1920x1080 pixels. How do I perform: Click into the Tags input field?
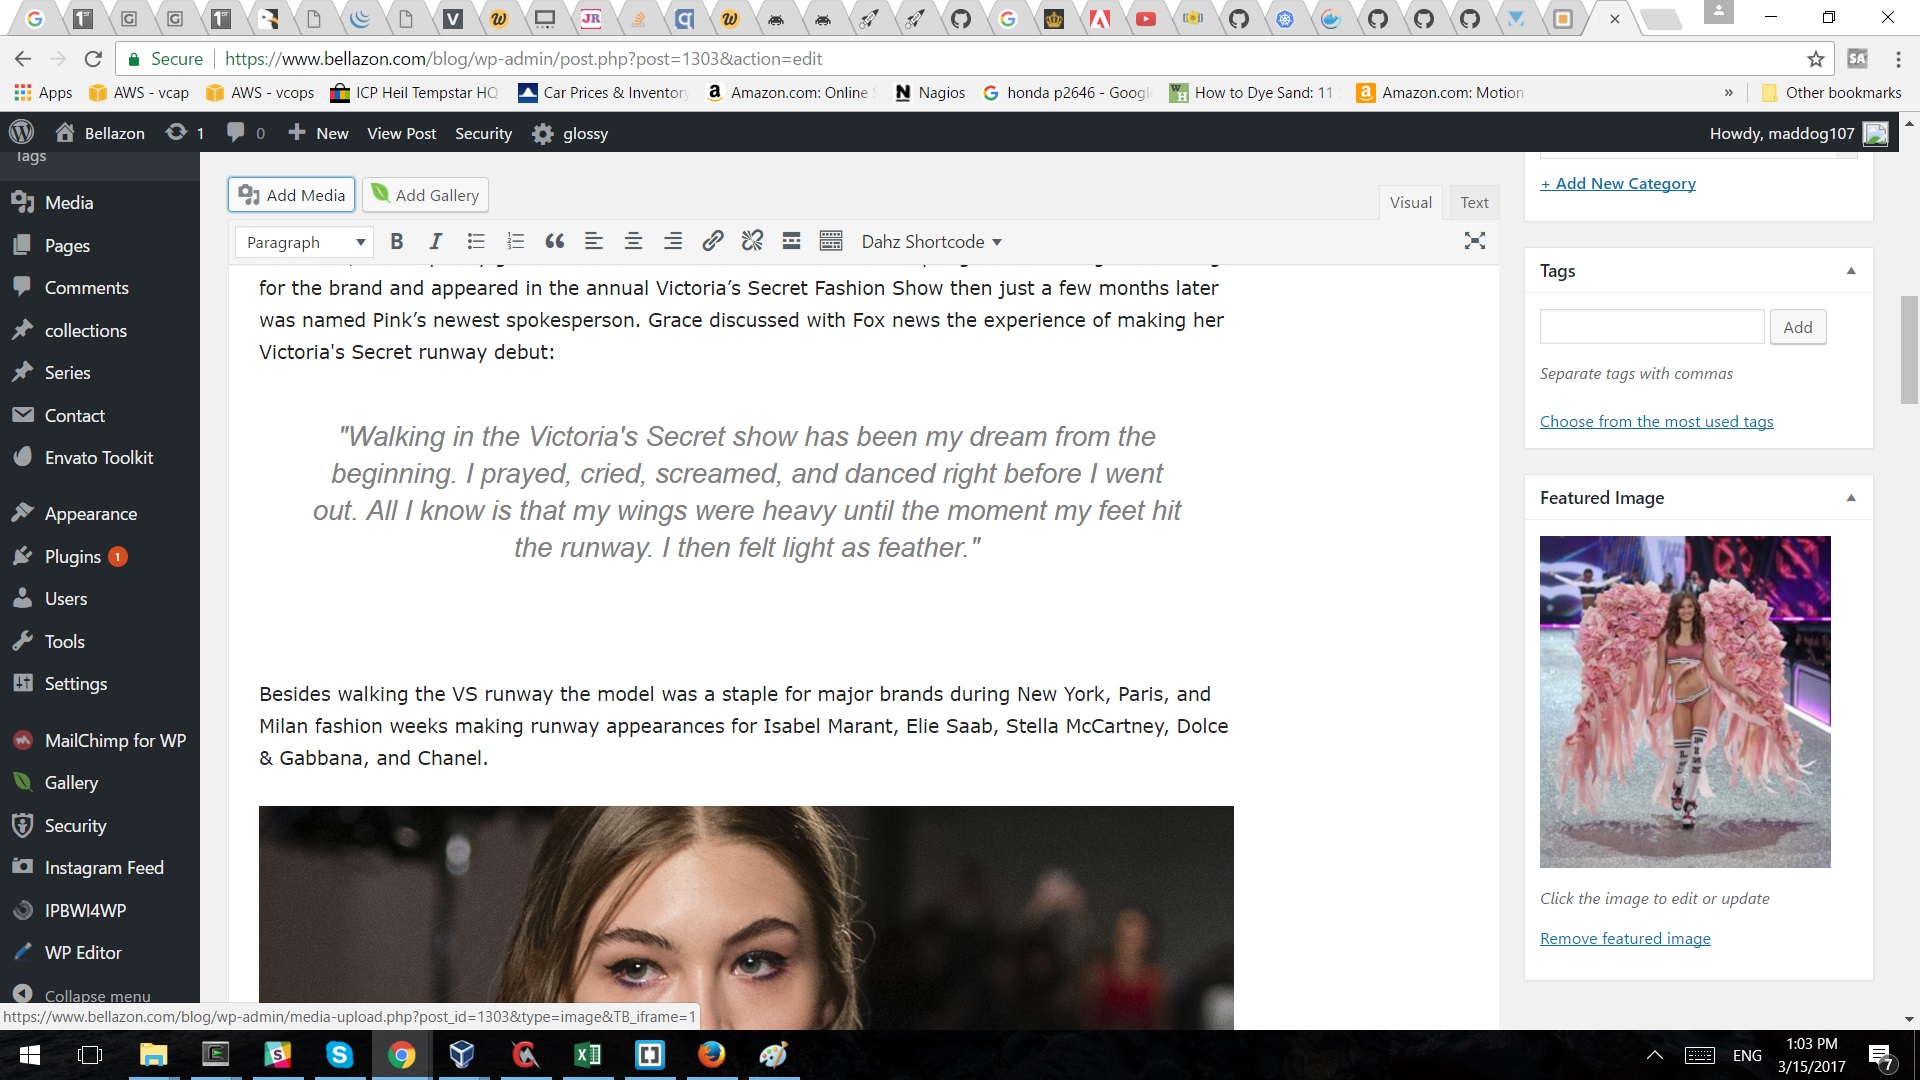click(1651, 327)
